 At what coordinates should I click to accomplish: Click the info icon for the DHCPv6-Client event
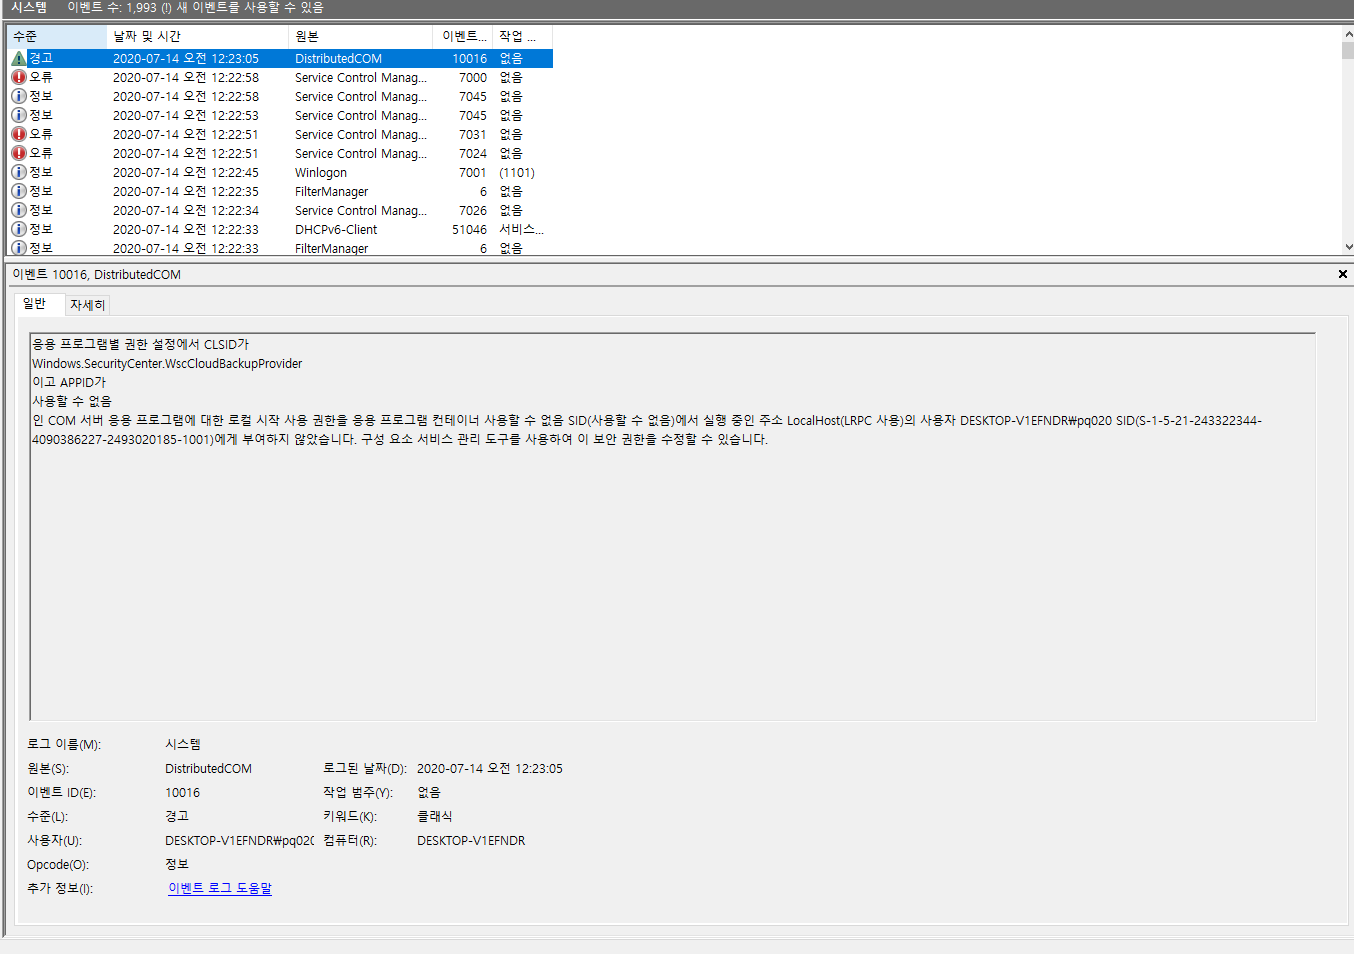[19, 230]
